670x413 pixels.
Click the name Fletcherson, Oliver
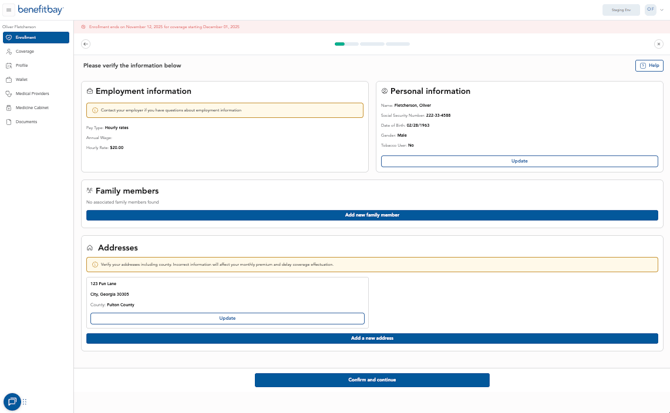coord(412,105)
